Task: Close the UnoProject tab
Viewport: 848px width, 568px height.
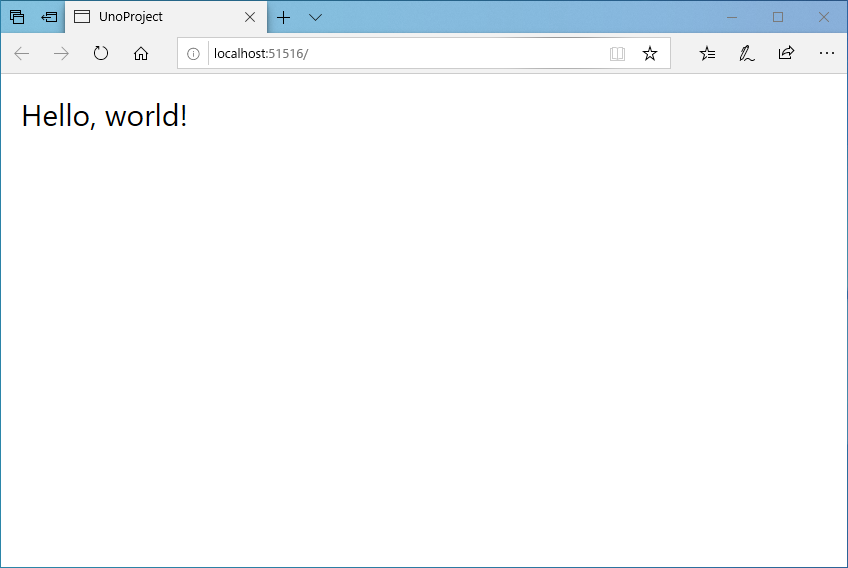Action: point(250,17)
